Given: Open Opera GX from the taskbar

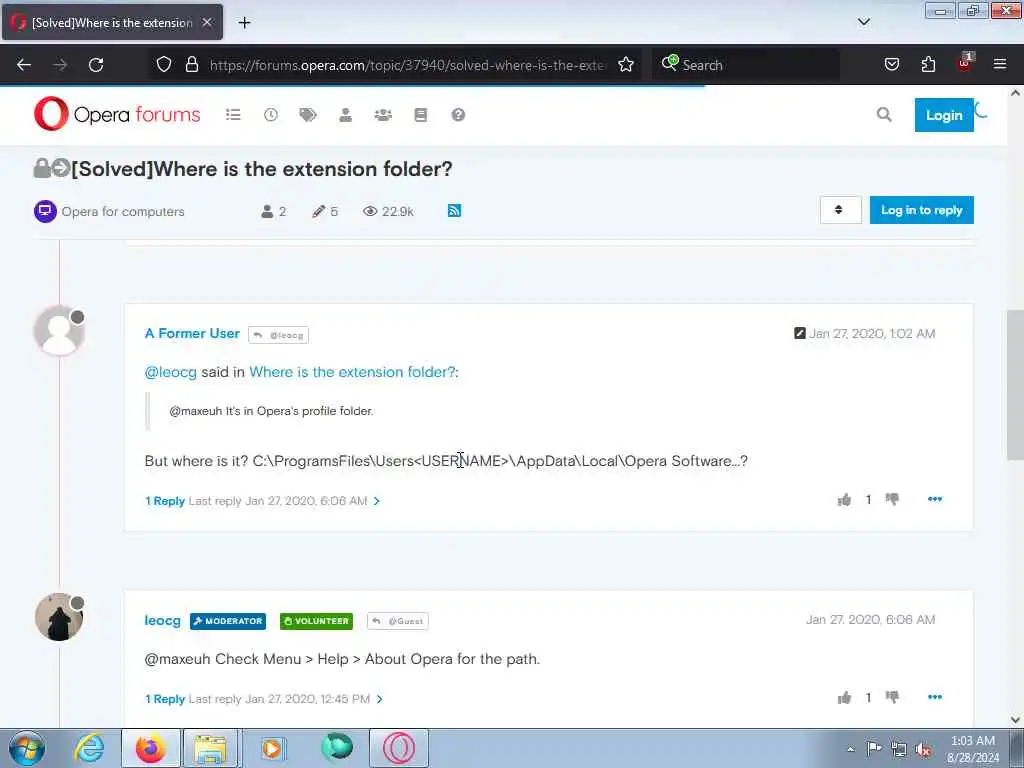Looking at the screenshot, I should pyautogui.click(x=399, y=748).
